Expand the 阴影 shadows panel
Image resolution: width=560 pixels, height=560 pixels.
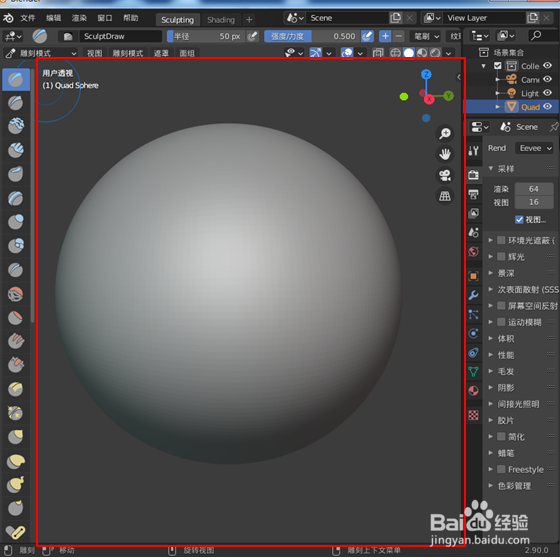point(491,387)
